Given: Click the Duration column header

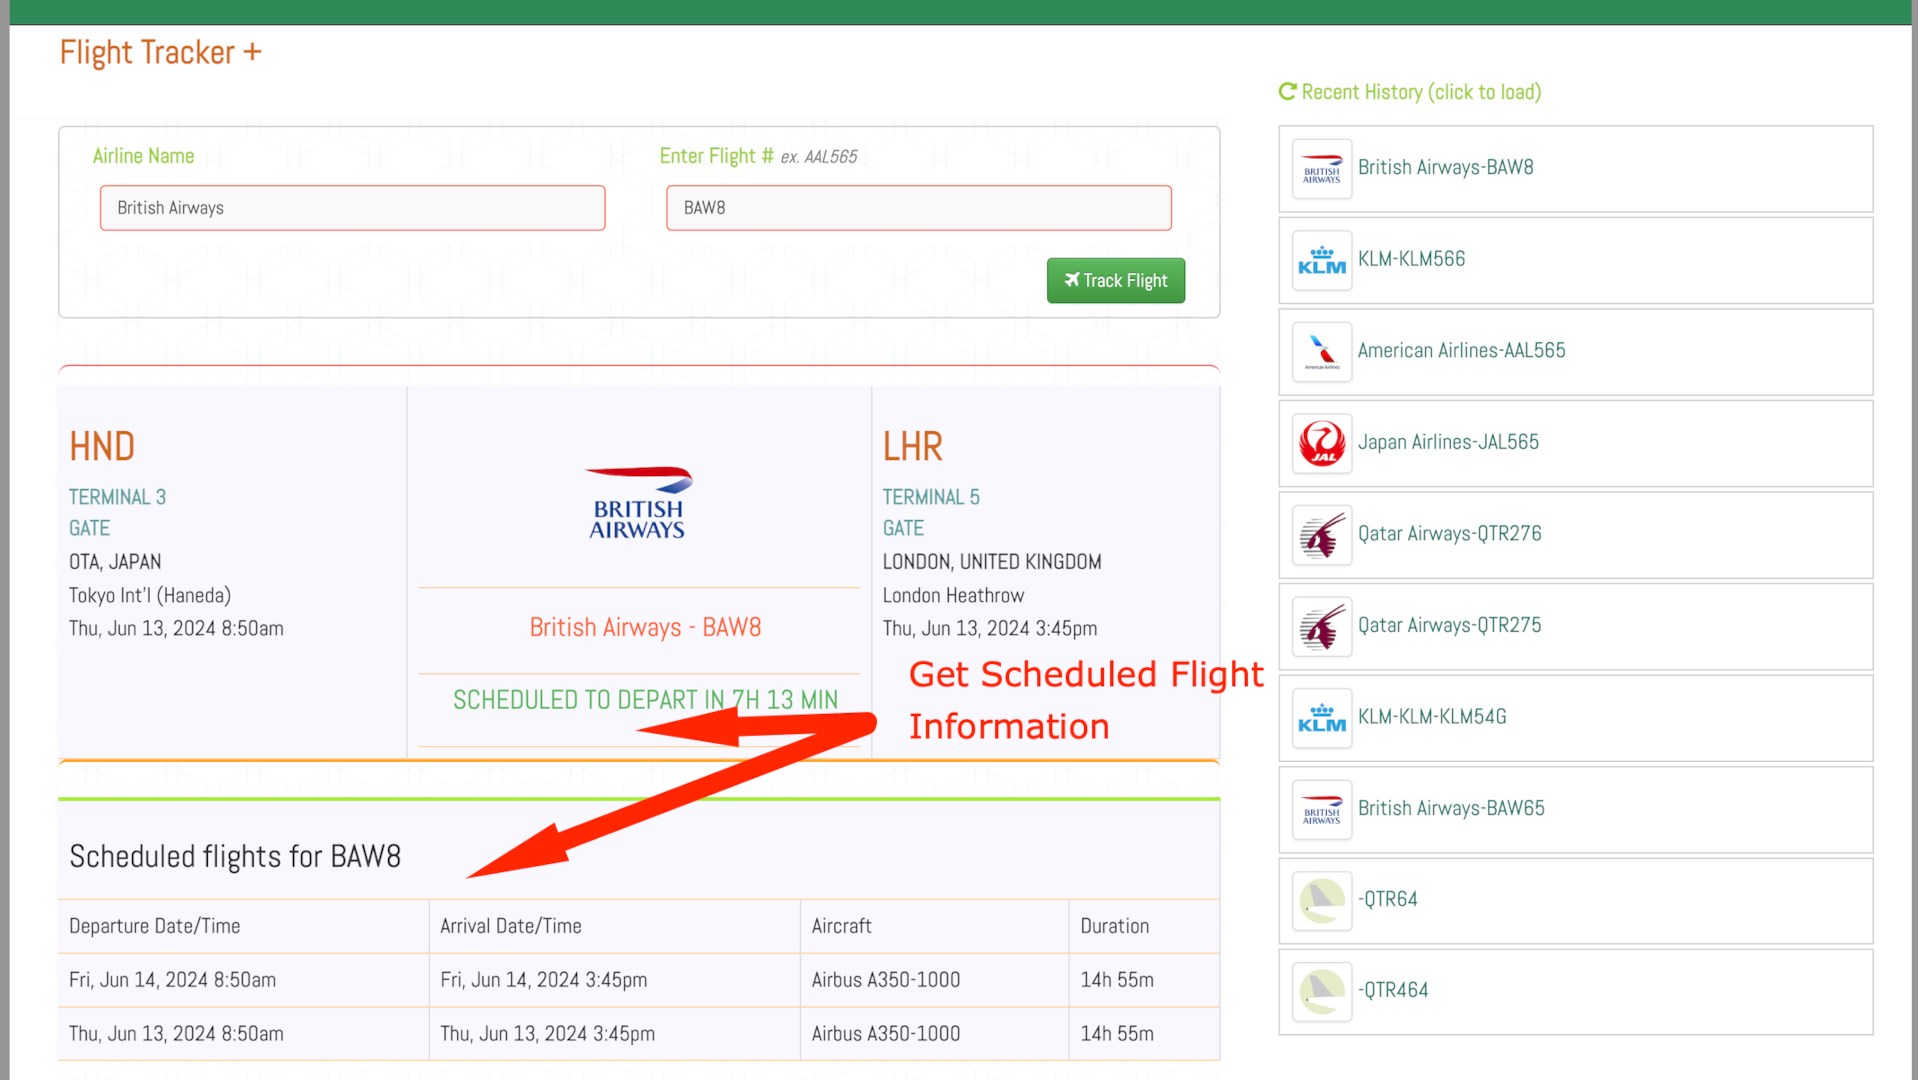Looking at the screenshot, I should coord(1115,926).
